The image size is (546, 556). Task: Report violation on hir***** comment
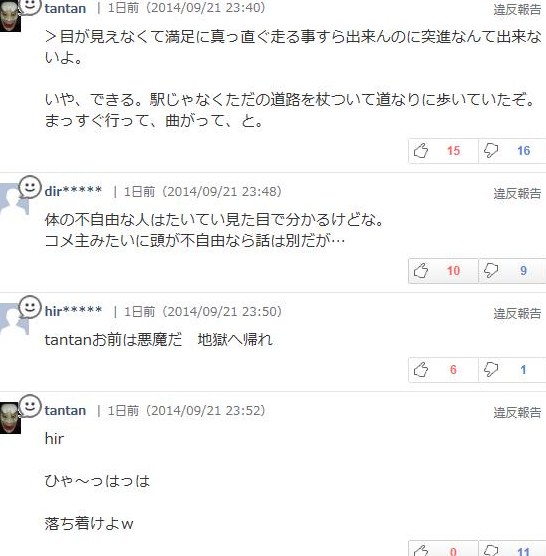517,313
